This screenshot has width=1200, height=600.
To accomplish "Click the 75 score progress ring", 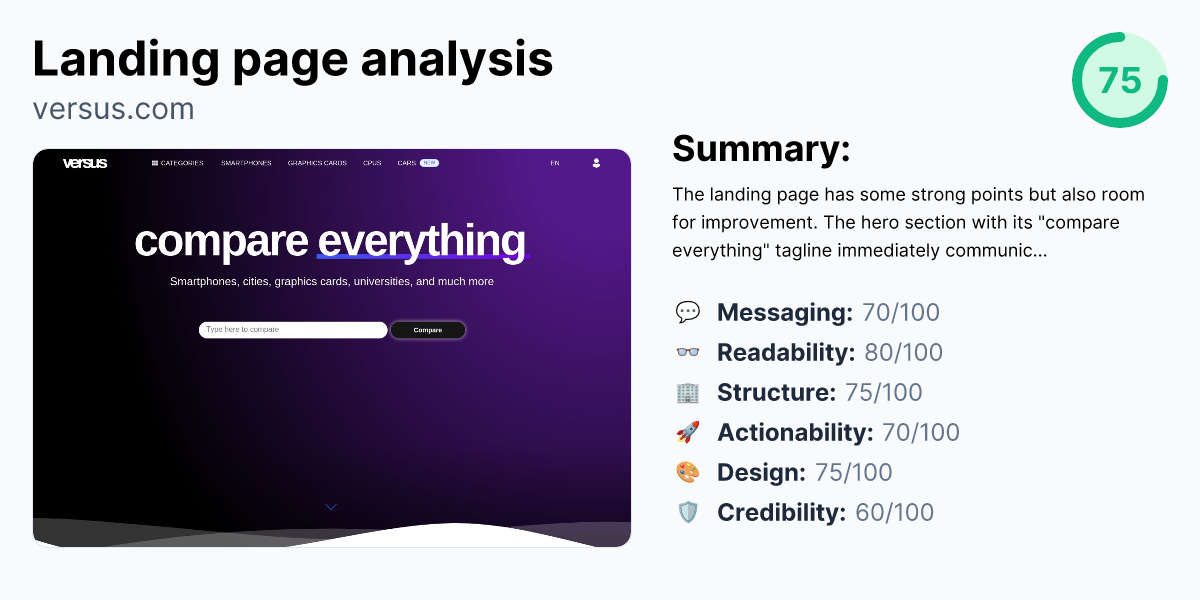I will click(1119, 80).
